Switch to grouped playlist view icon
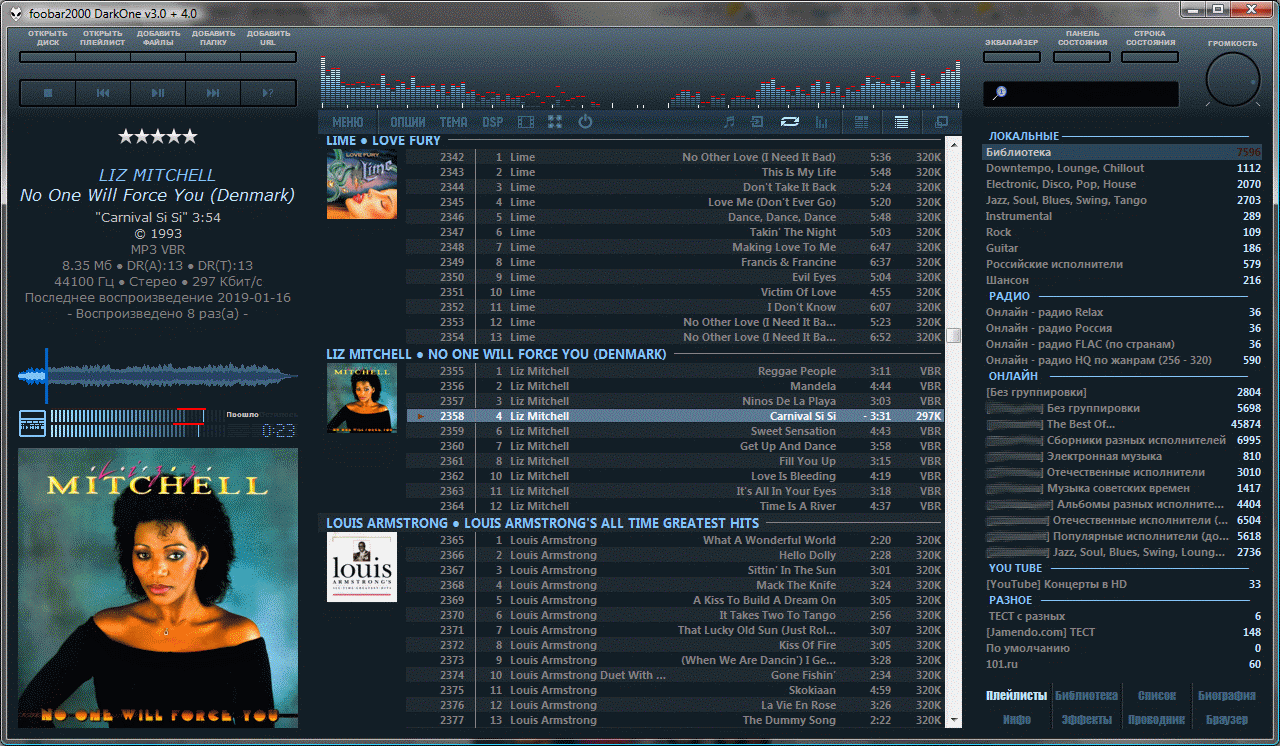Viewport: 1280px width, 746px height. click(861, 122)
